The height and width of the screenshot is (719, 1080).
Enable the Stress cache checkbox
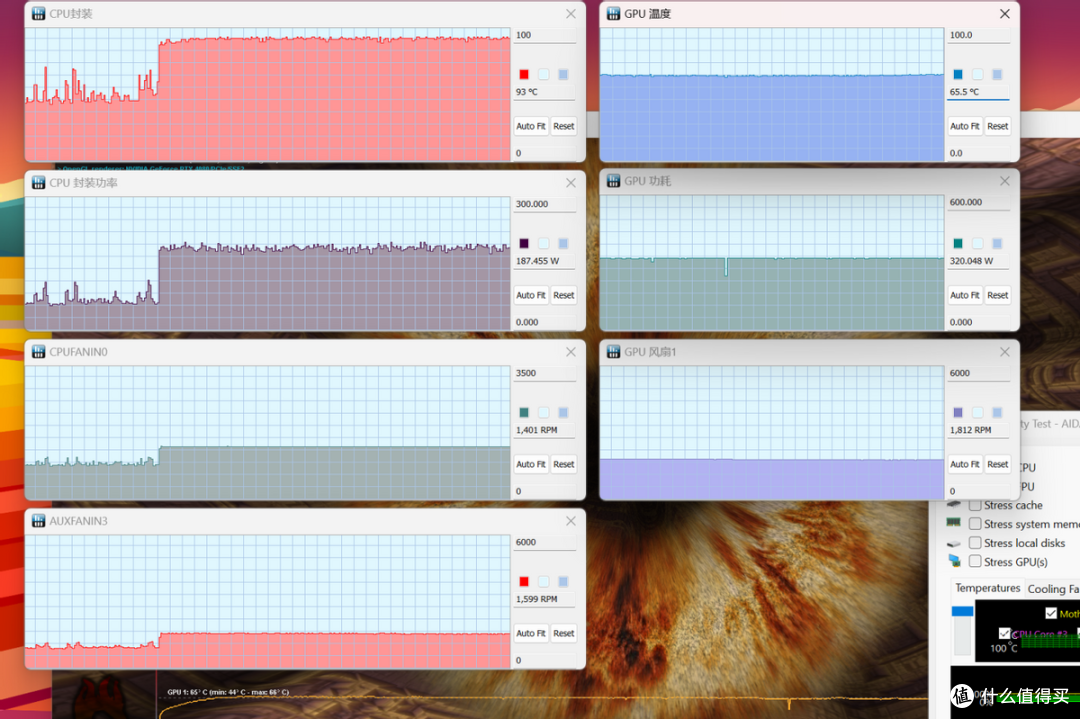pyautogui.click(x=975, y=506)
